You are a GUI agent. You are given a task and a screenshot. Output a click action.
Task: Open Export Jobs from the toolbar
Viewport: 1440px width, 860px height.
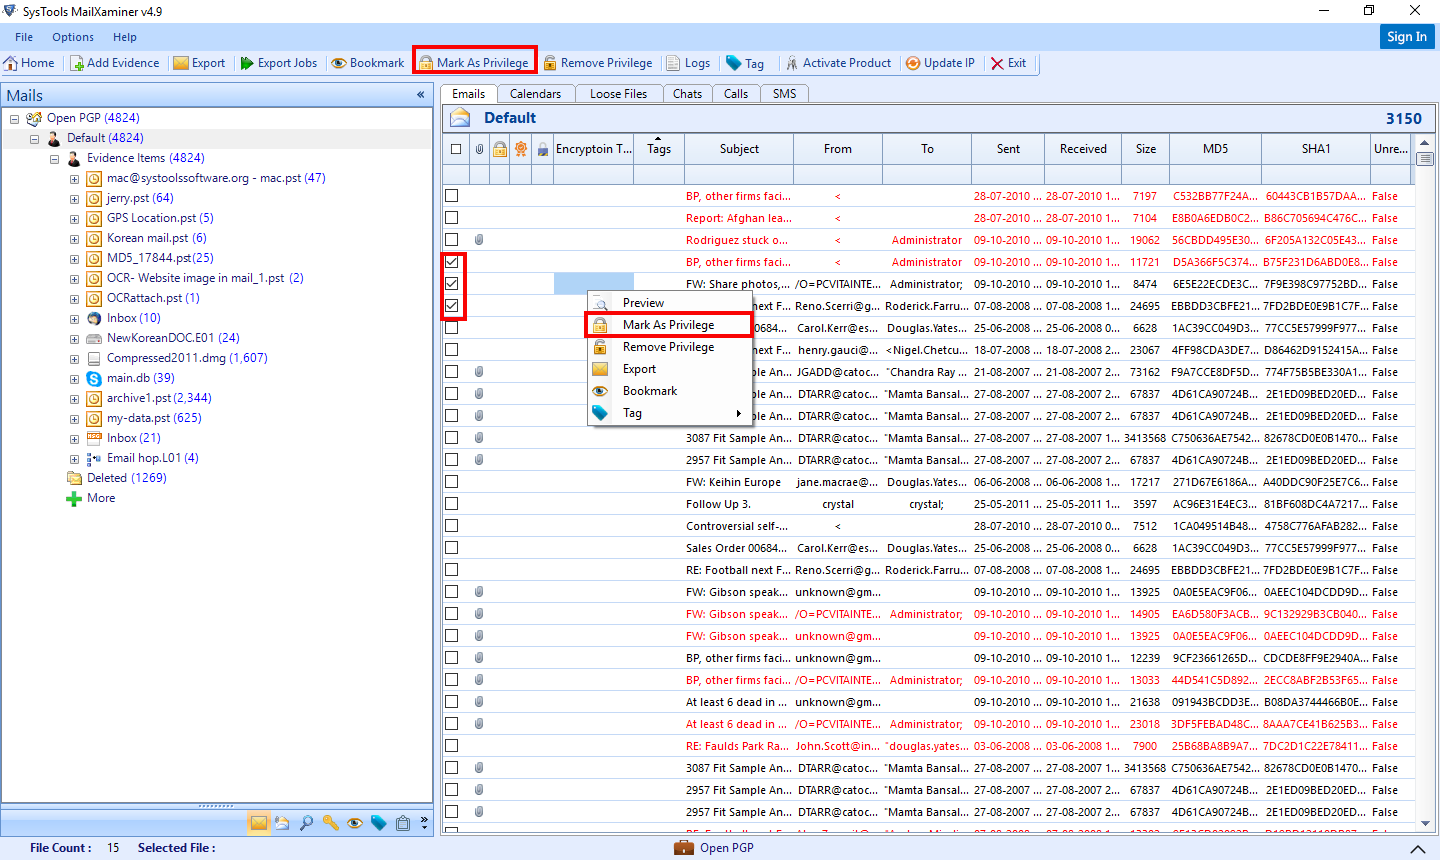278,63
